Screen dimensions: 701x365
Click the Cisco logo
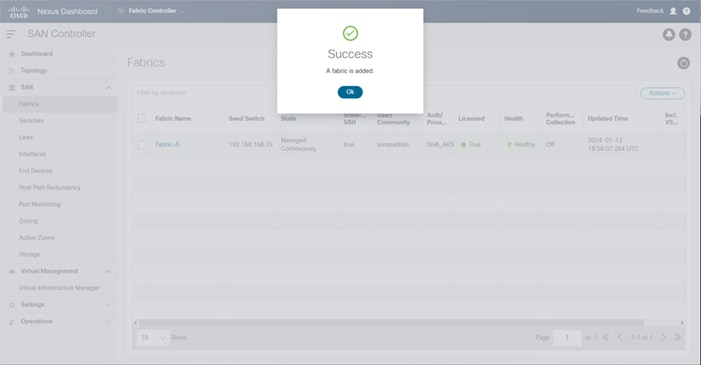point(18,12)
